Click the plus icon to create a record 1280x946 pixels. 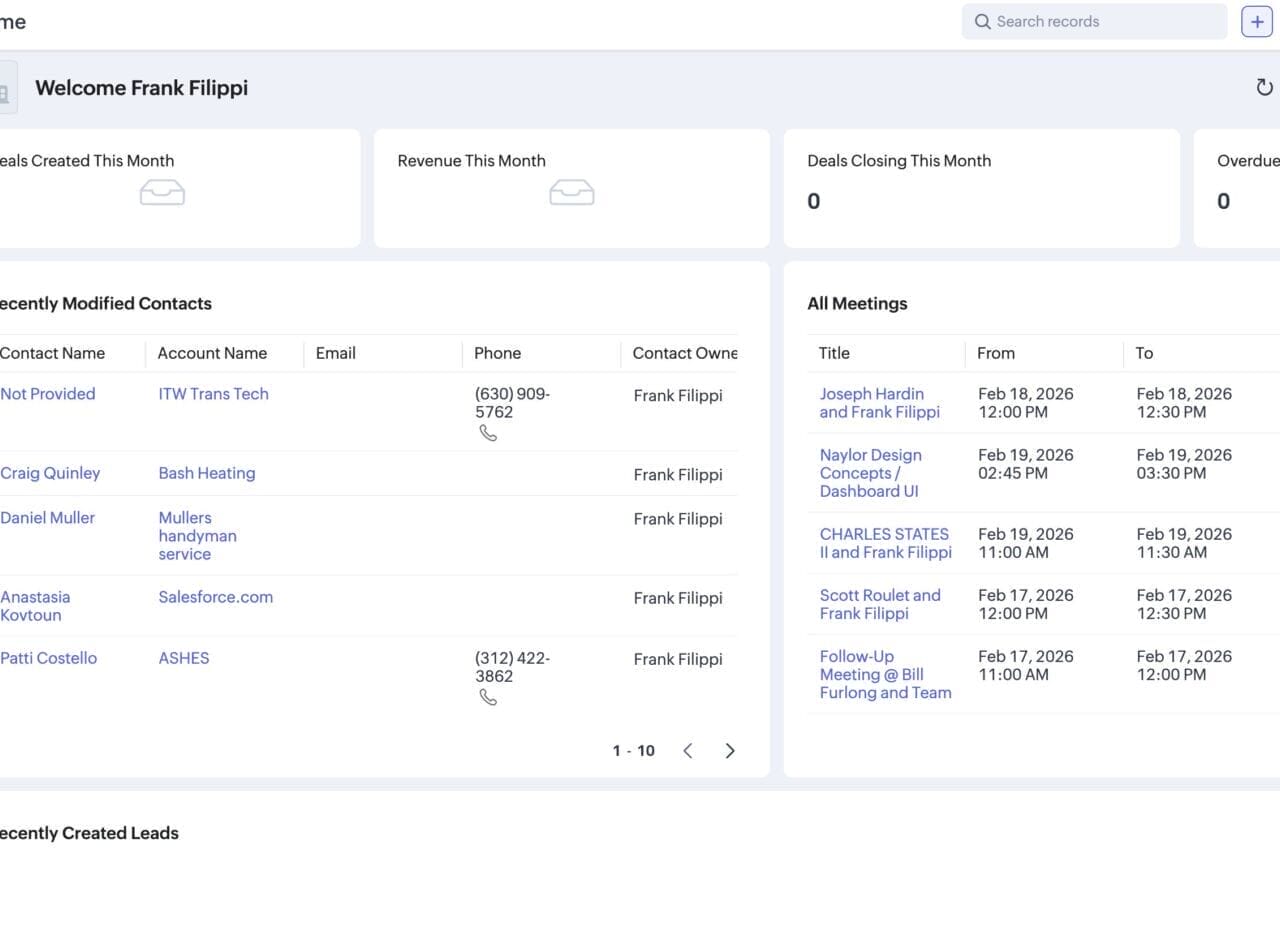(x=1256, y=21)
